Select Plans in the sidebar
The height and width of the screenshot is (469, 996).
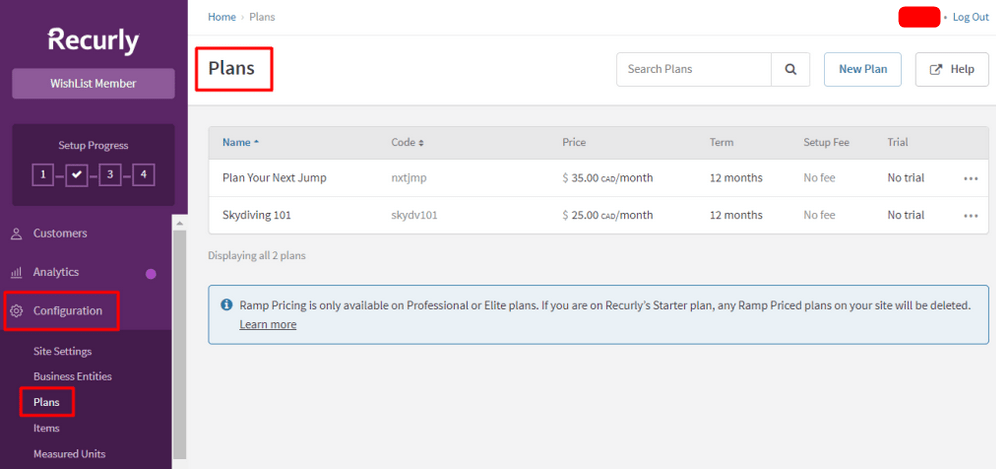(x=46, y=402)
